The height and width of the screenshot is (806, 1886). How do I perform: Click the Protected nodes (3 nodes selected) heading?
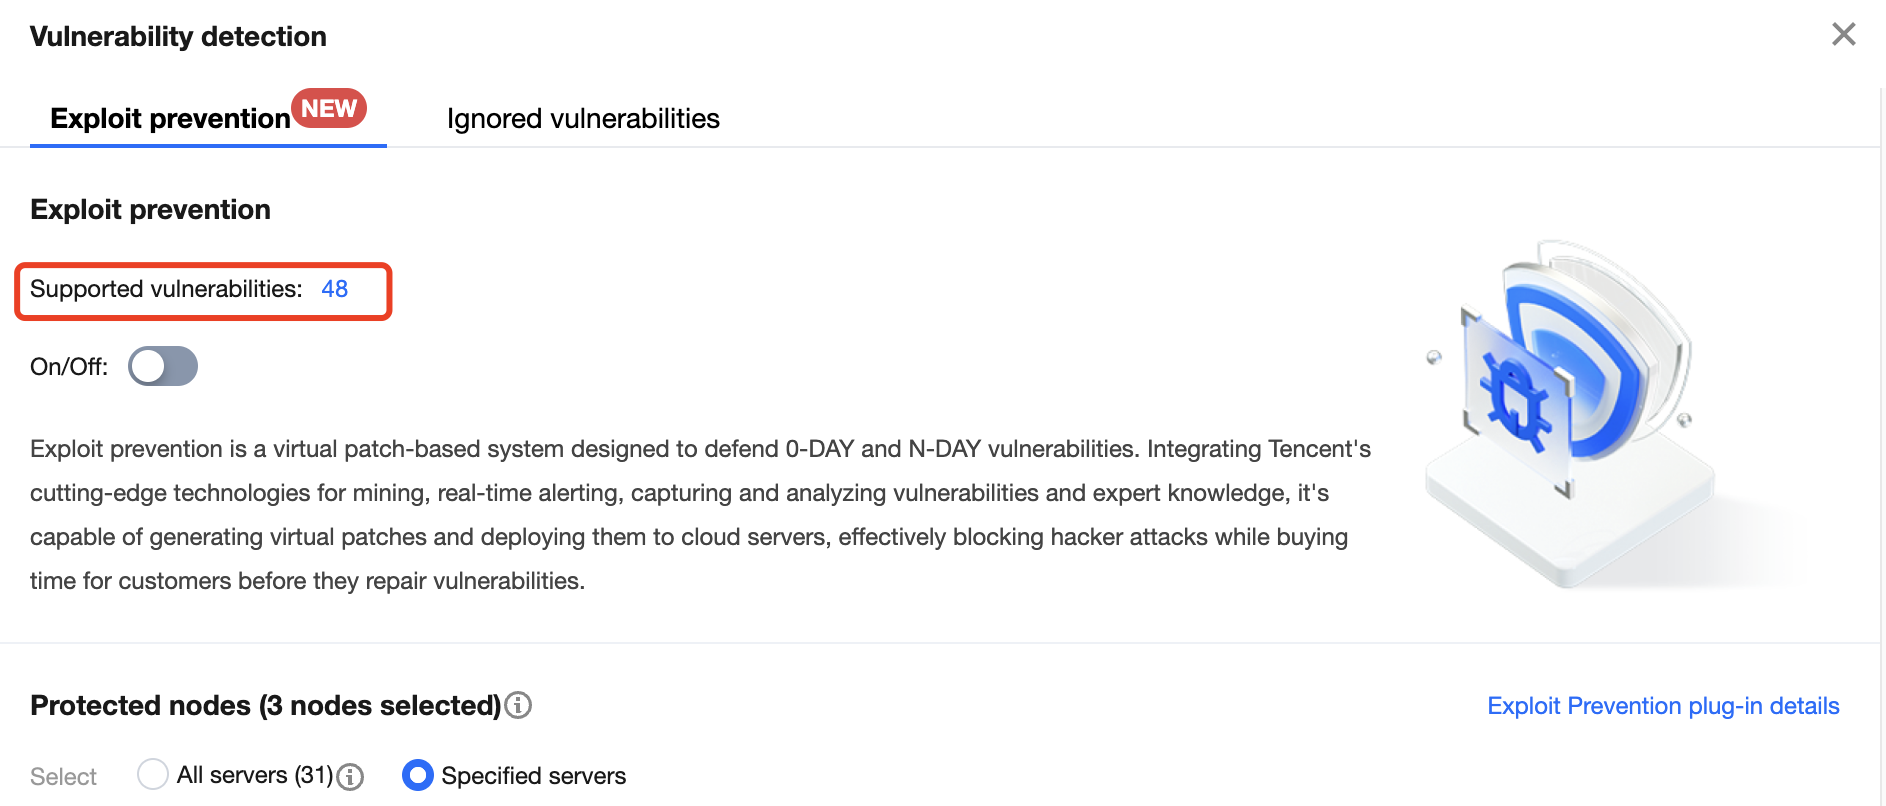(x=265, y=706)
